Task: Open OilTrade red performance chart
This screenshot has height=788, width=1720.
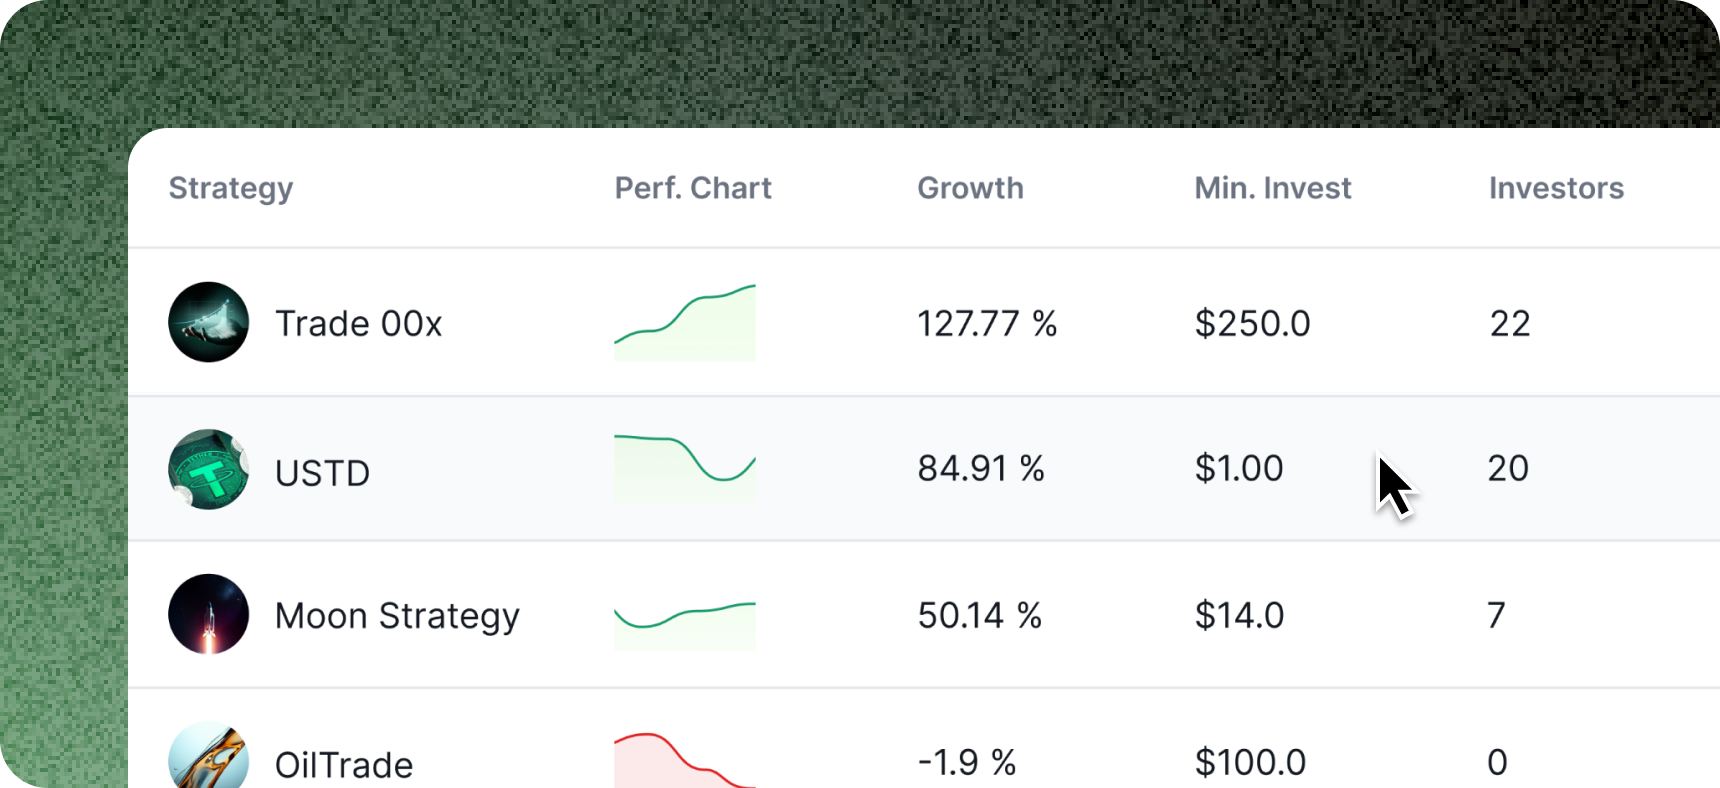Action: click(x=685, y=760)
